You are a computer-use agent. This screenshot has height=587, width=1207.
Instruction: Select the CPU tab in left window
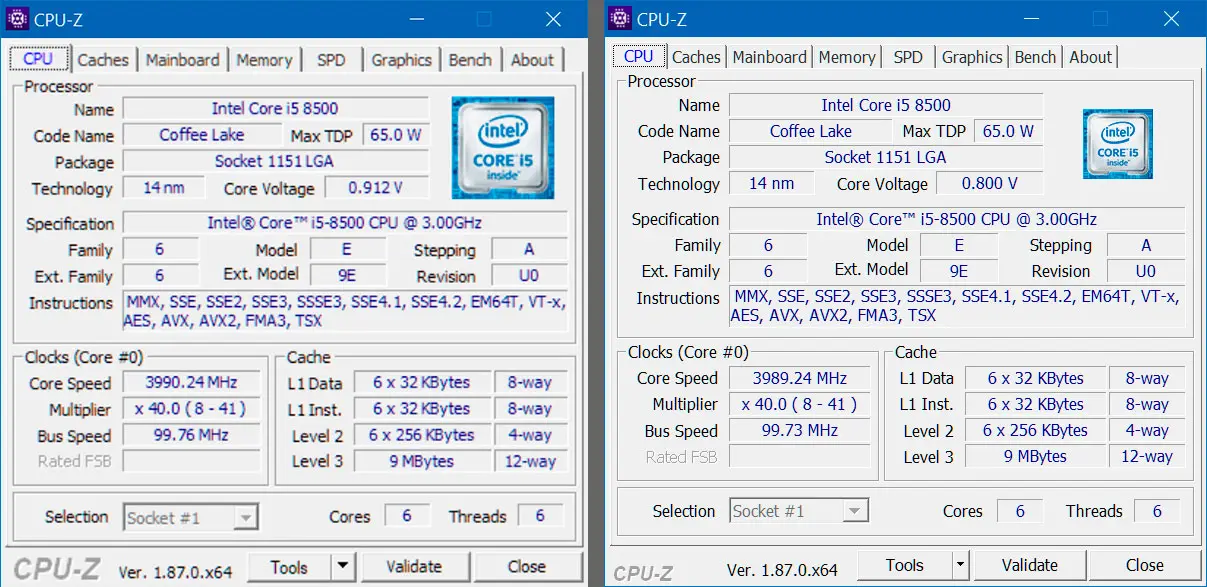pos(38,58)
